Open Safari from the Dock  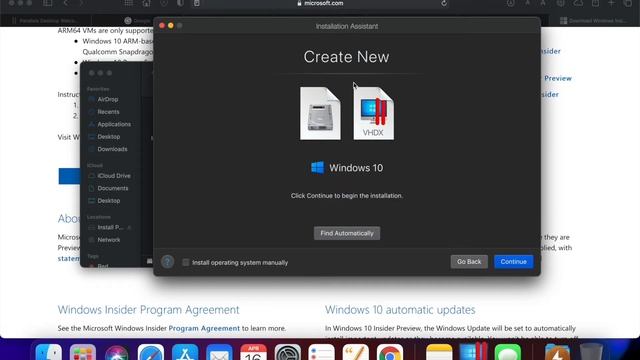click(x=151, y=353)
